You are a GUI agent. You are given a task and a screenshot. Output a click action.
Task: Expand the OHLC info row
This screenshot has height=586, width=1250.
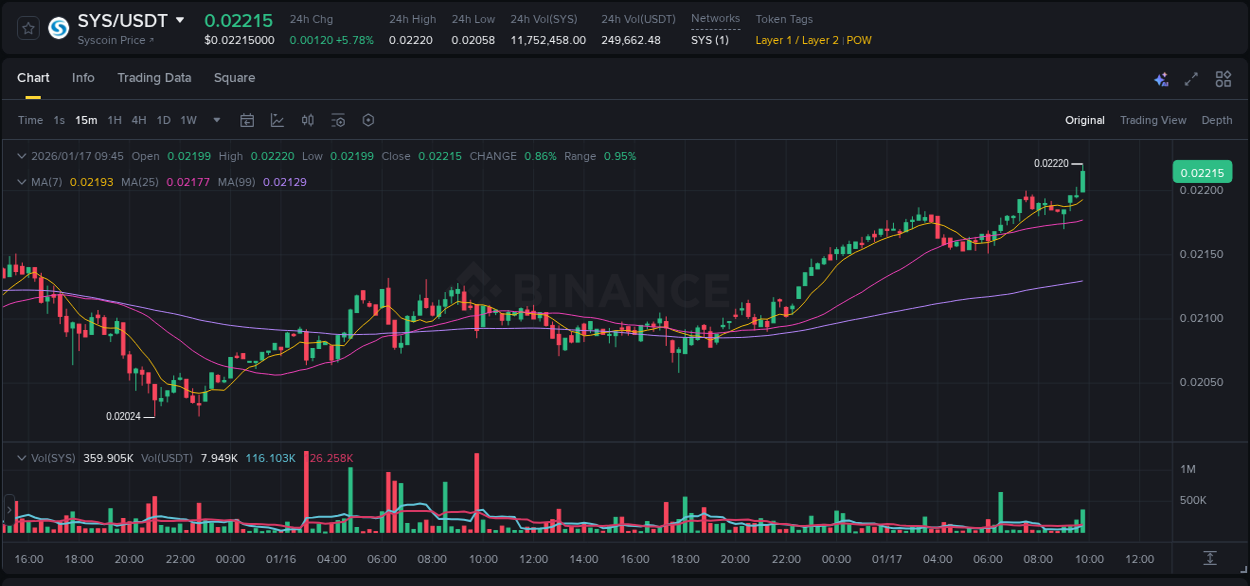(x=22, y=156)
